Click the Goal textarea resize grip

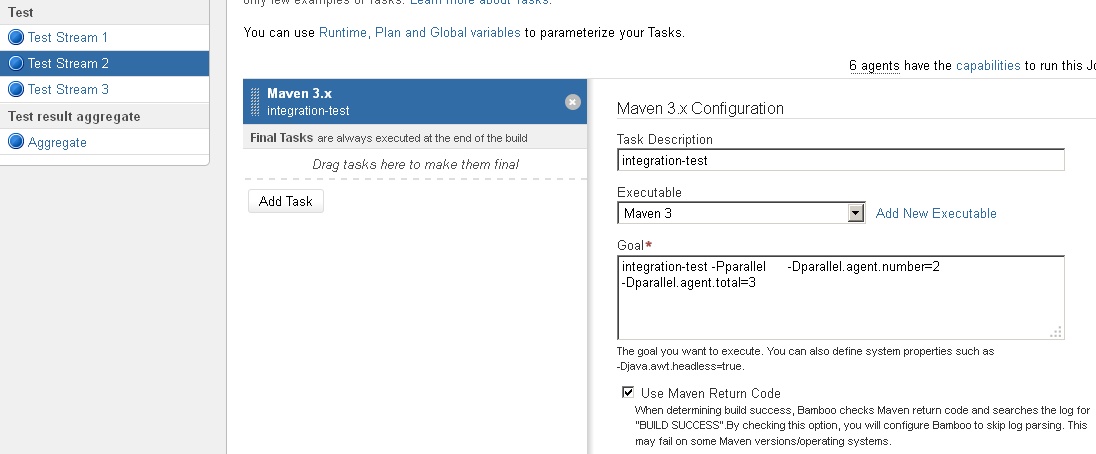(1056, 332)
